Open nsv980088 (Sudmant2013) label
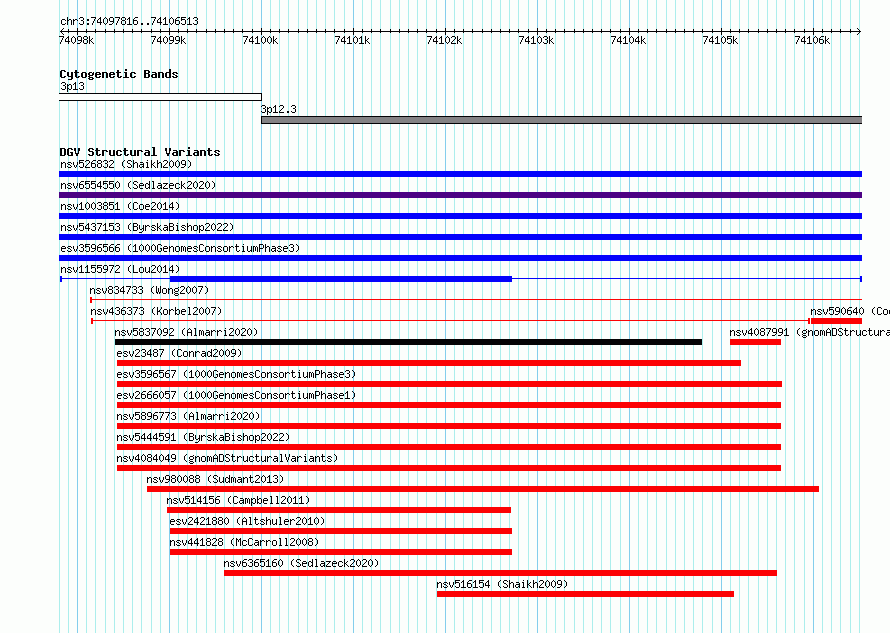Image resolution: width=890 pixels, height=633 pixels. 215,479
